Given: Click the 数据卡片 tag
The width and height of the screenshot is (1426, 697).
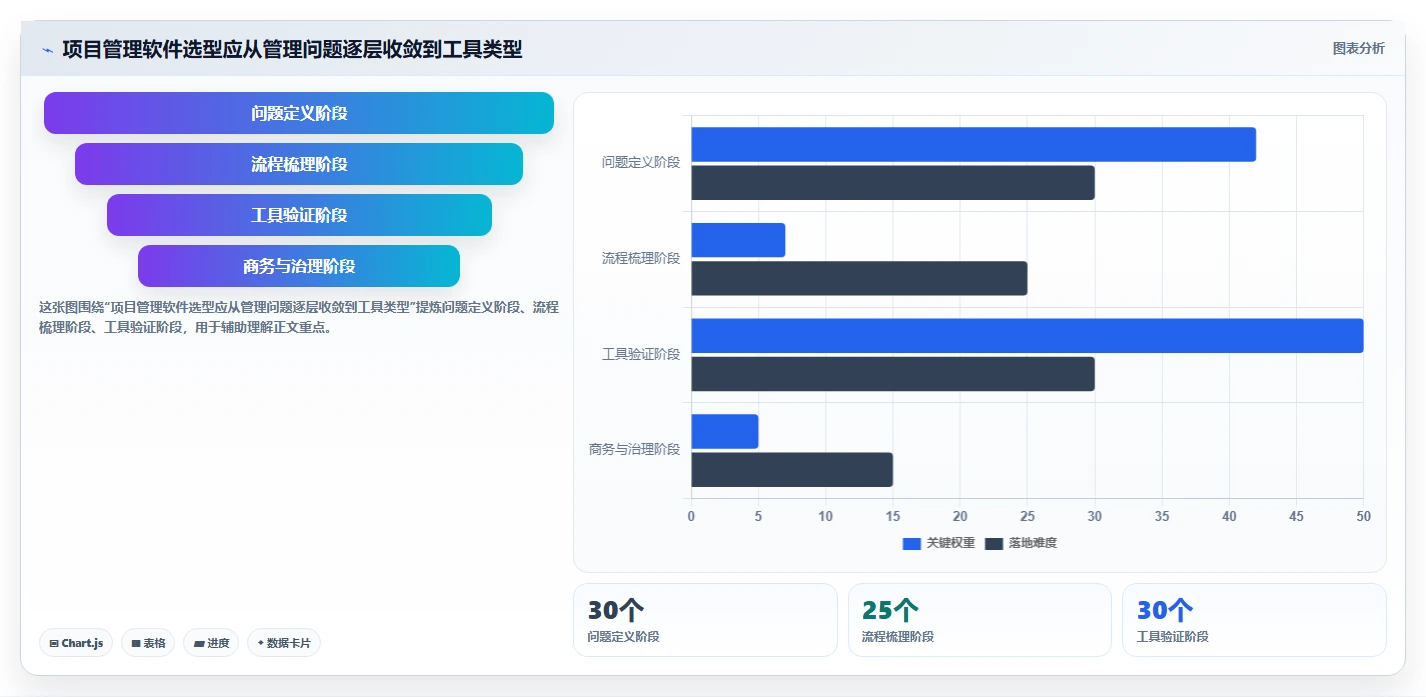Looking at the screenshot, I should pos(284,643).
